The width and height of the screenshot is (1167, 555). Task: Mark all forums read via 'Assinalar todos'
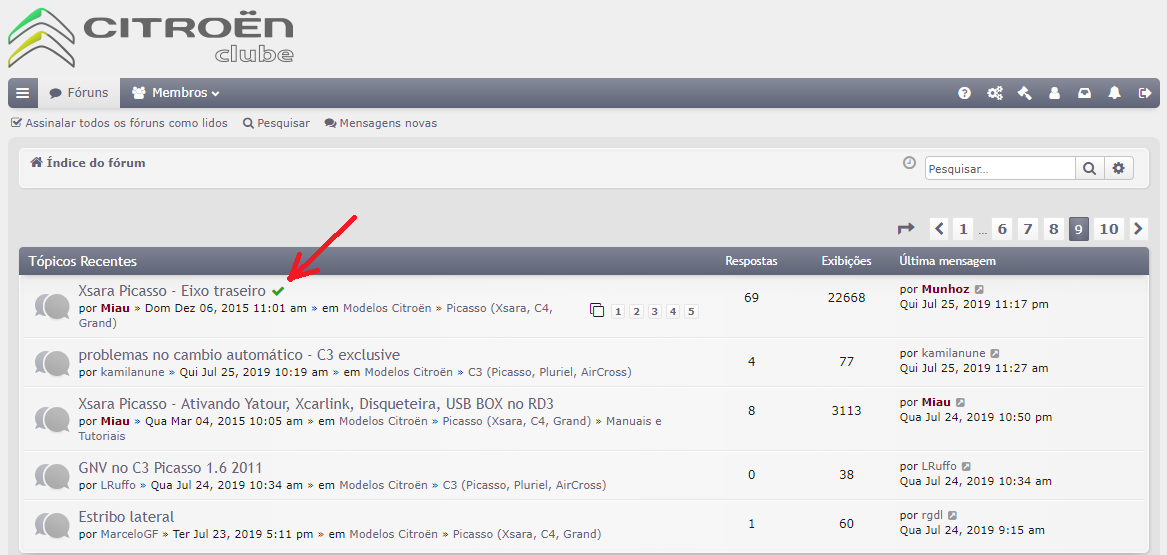point(119,123)
